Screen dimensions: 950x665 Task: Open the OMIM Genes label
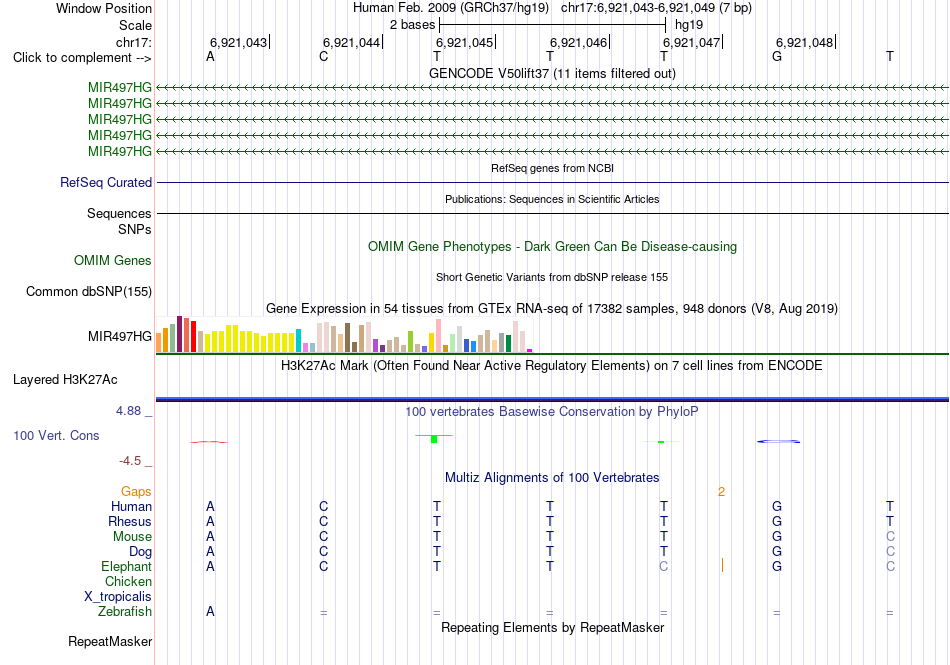point(113,260)
